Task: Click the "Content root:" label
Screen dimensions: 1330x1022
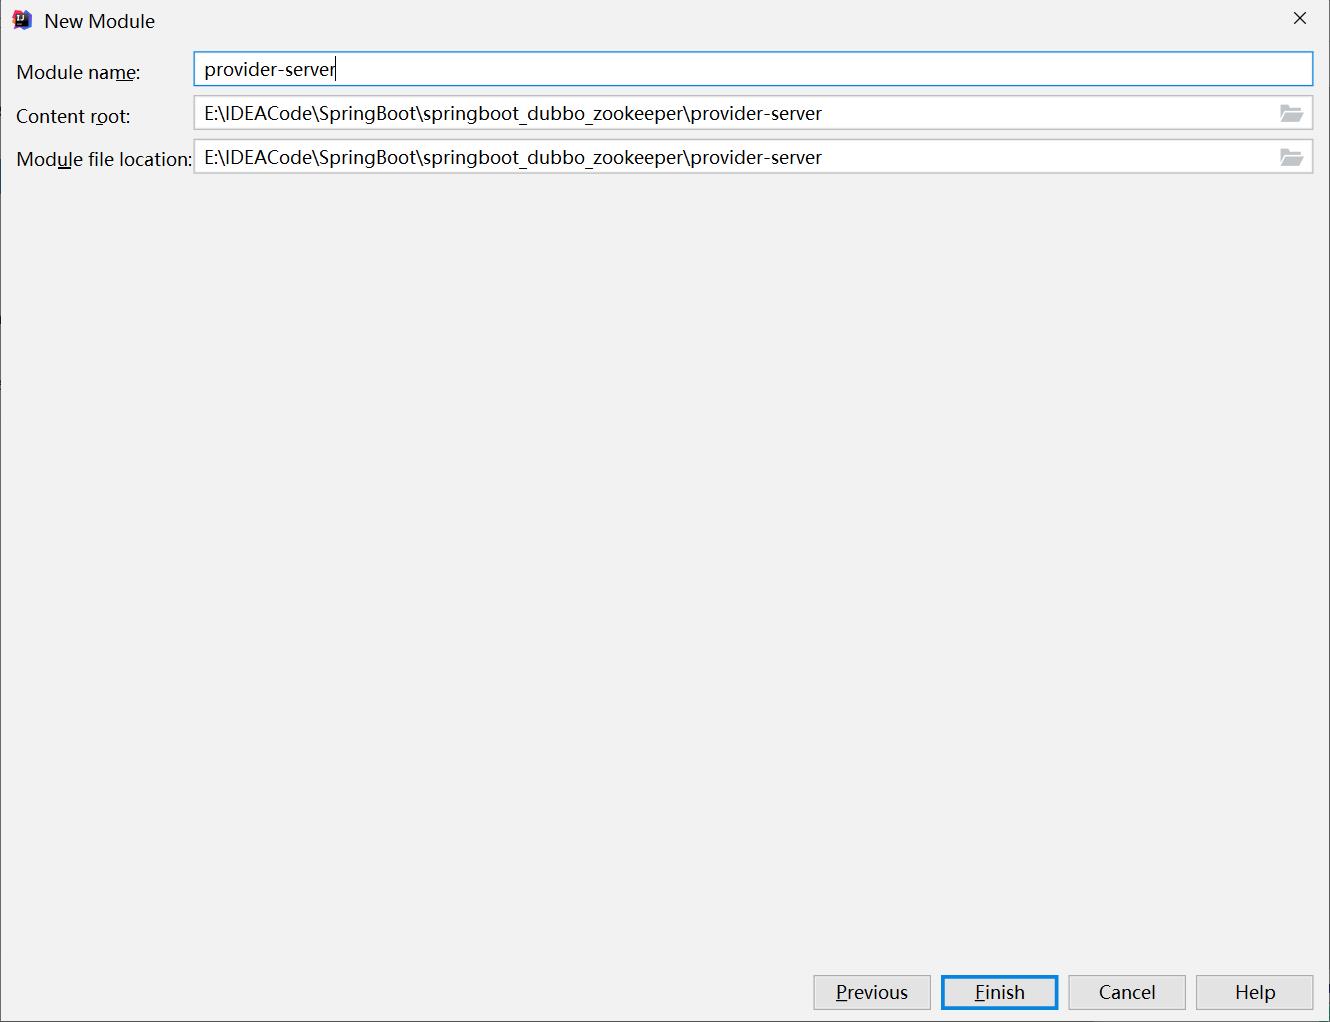Action: tap(73, 116)
